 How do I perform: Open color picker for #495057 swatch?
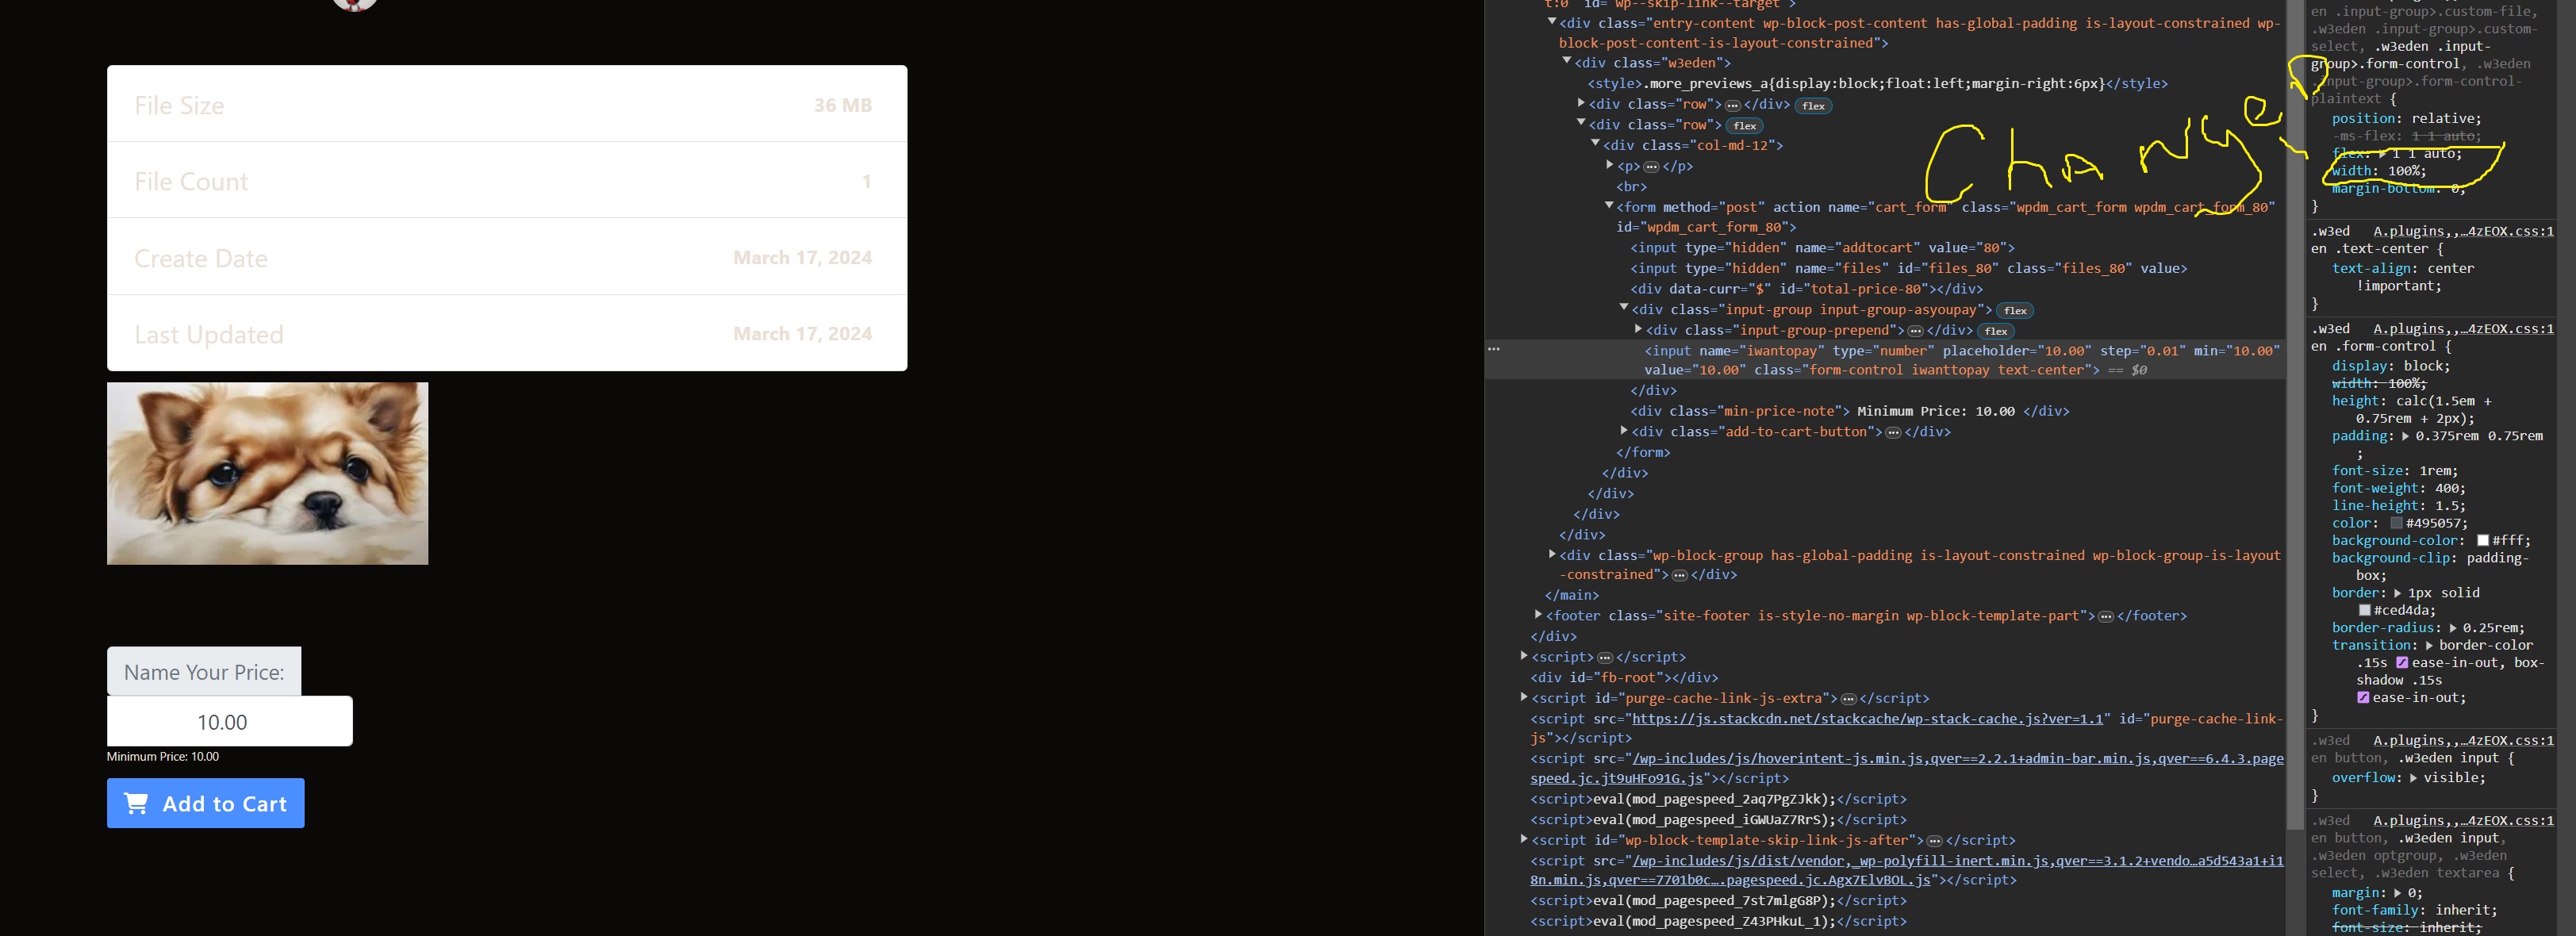point(2396,523)
